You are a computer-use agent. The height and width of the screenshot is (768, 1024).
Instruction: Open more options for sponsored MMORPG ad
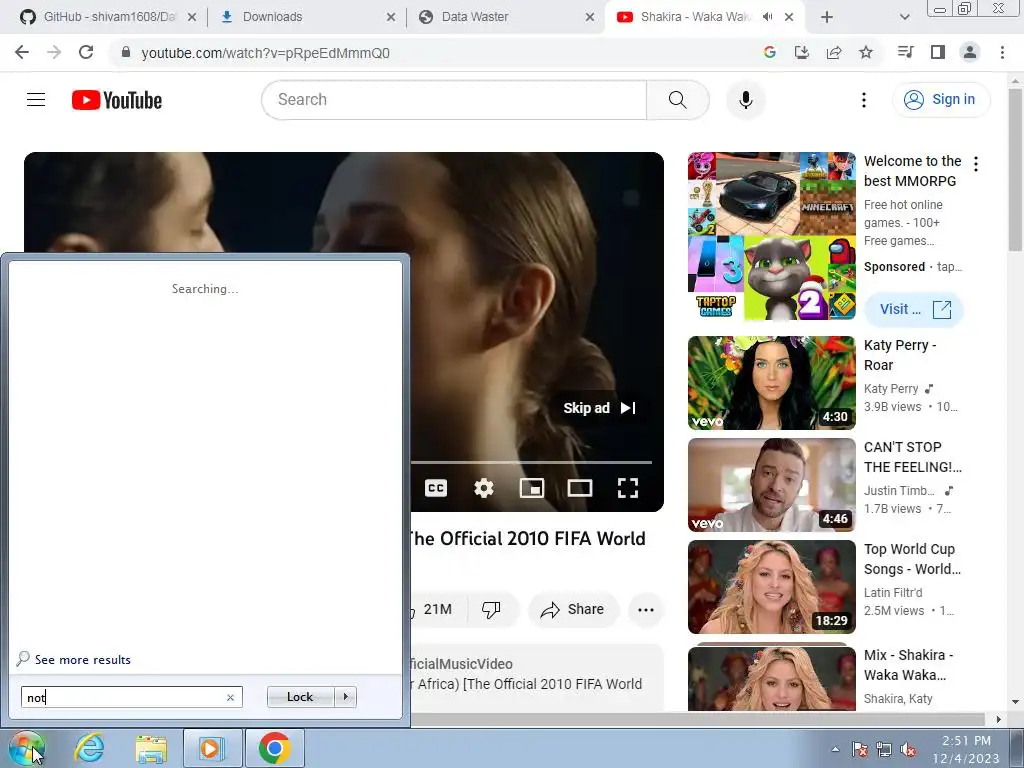(x=976, y=164)
